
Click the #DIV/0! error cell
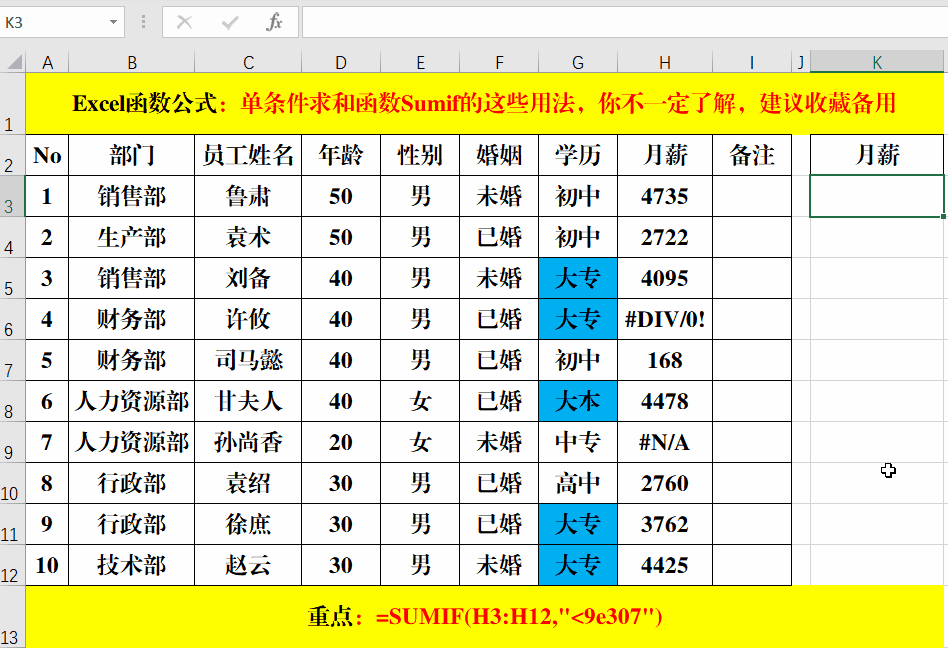665,319
